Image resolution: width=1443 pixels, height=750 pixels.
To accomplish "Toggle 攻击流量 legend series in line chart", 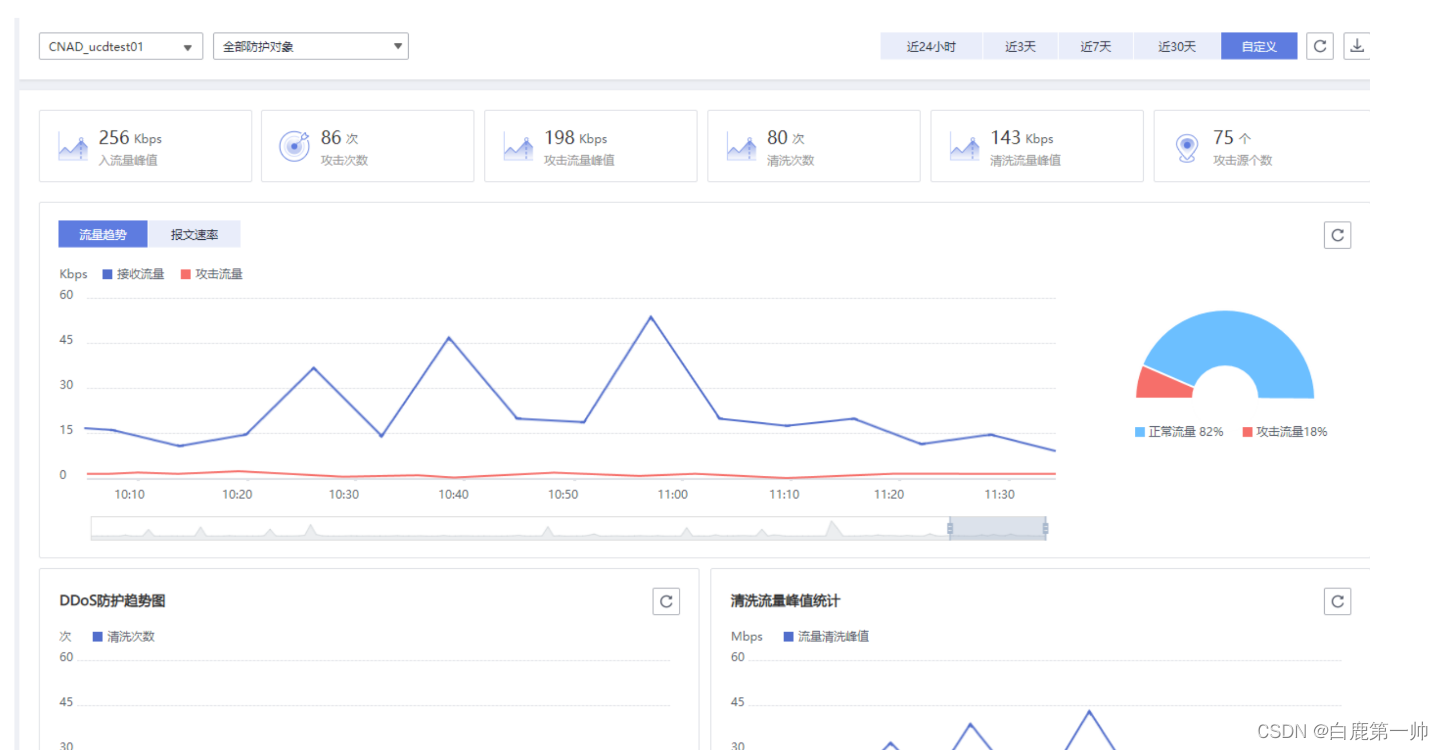I will click(x=212, y=274).
